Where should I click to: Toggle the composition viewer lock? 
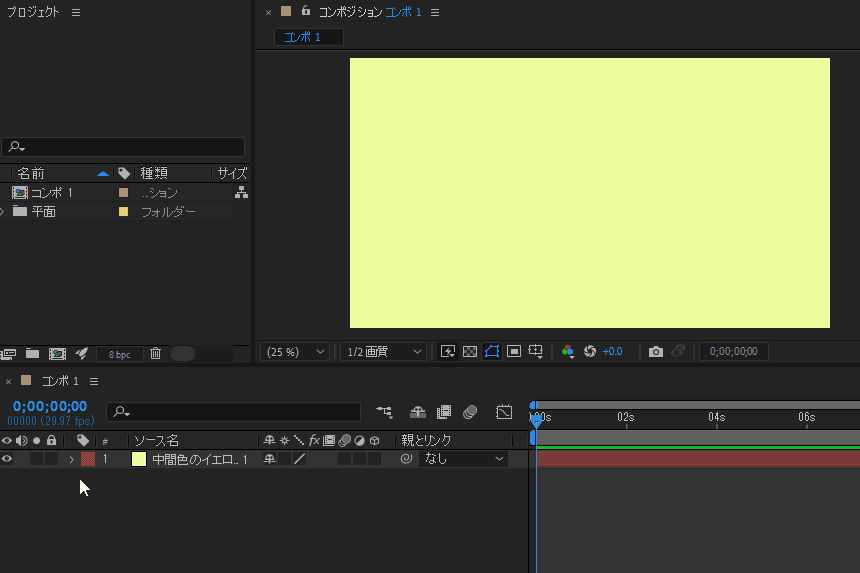(306, 11)
